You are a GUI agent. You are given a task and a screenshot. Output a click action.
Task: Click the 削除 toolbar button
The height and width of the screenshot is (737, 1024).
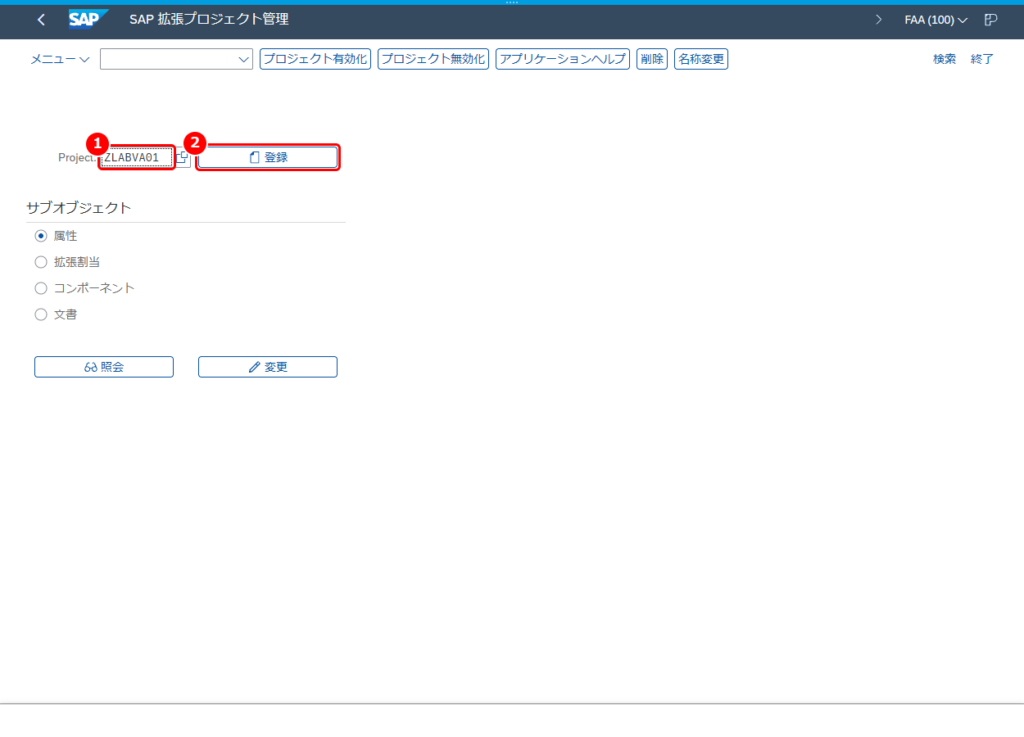(652, 59)
